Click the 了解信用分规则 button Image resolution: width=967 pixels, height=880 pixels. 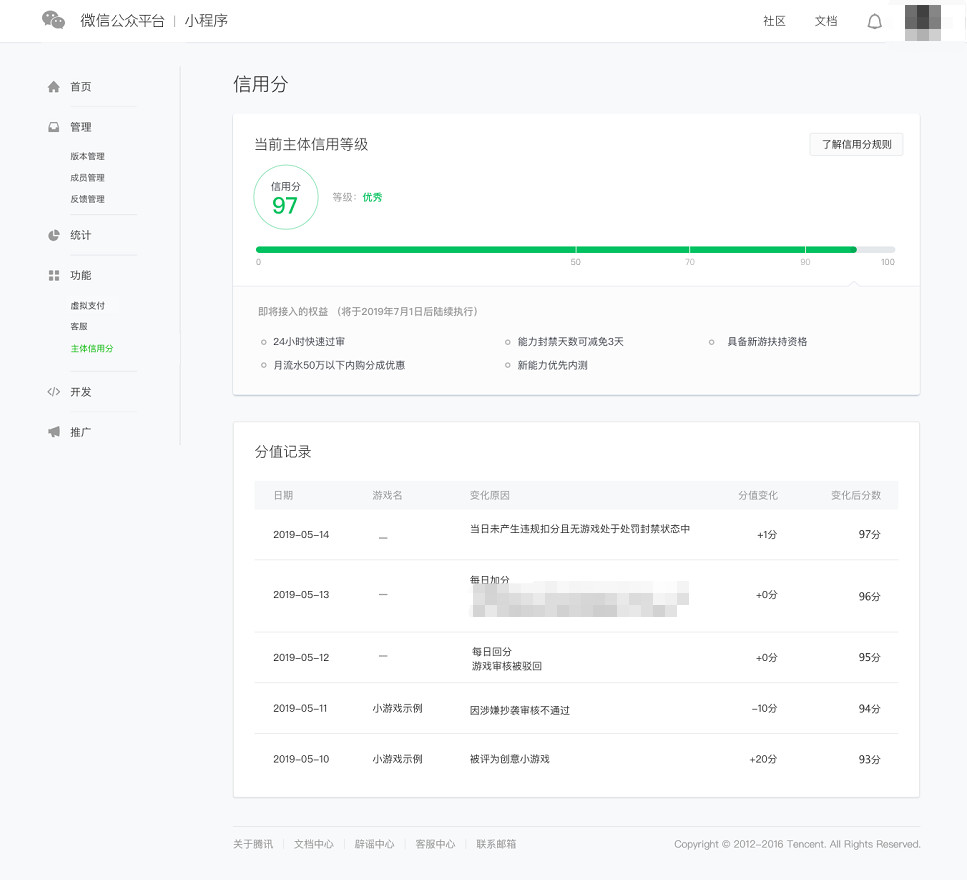[x=856, y=144]
